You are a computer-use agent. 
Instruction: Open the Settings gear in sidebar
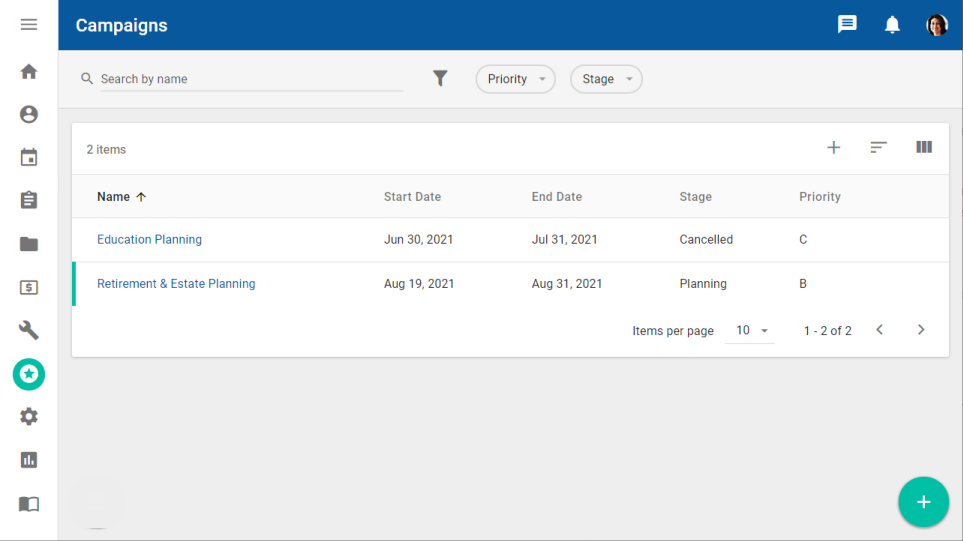point(29,417)
